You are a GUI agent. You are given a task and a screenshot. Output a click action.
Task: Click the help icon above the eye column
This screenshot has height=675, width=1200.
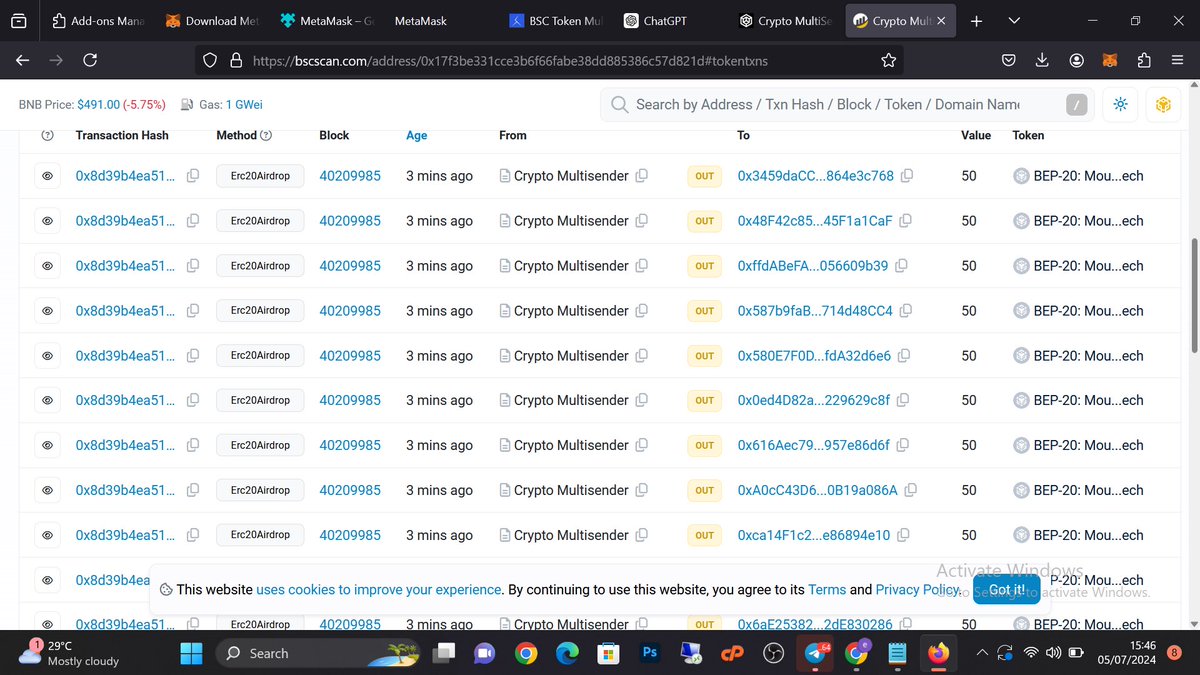click(x=47, y=135)
